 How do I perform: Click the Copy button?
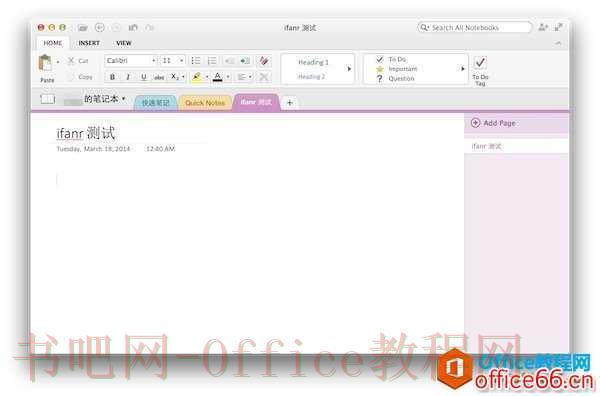click(x=80, y=77)
